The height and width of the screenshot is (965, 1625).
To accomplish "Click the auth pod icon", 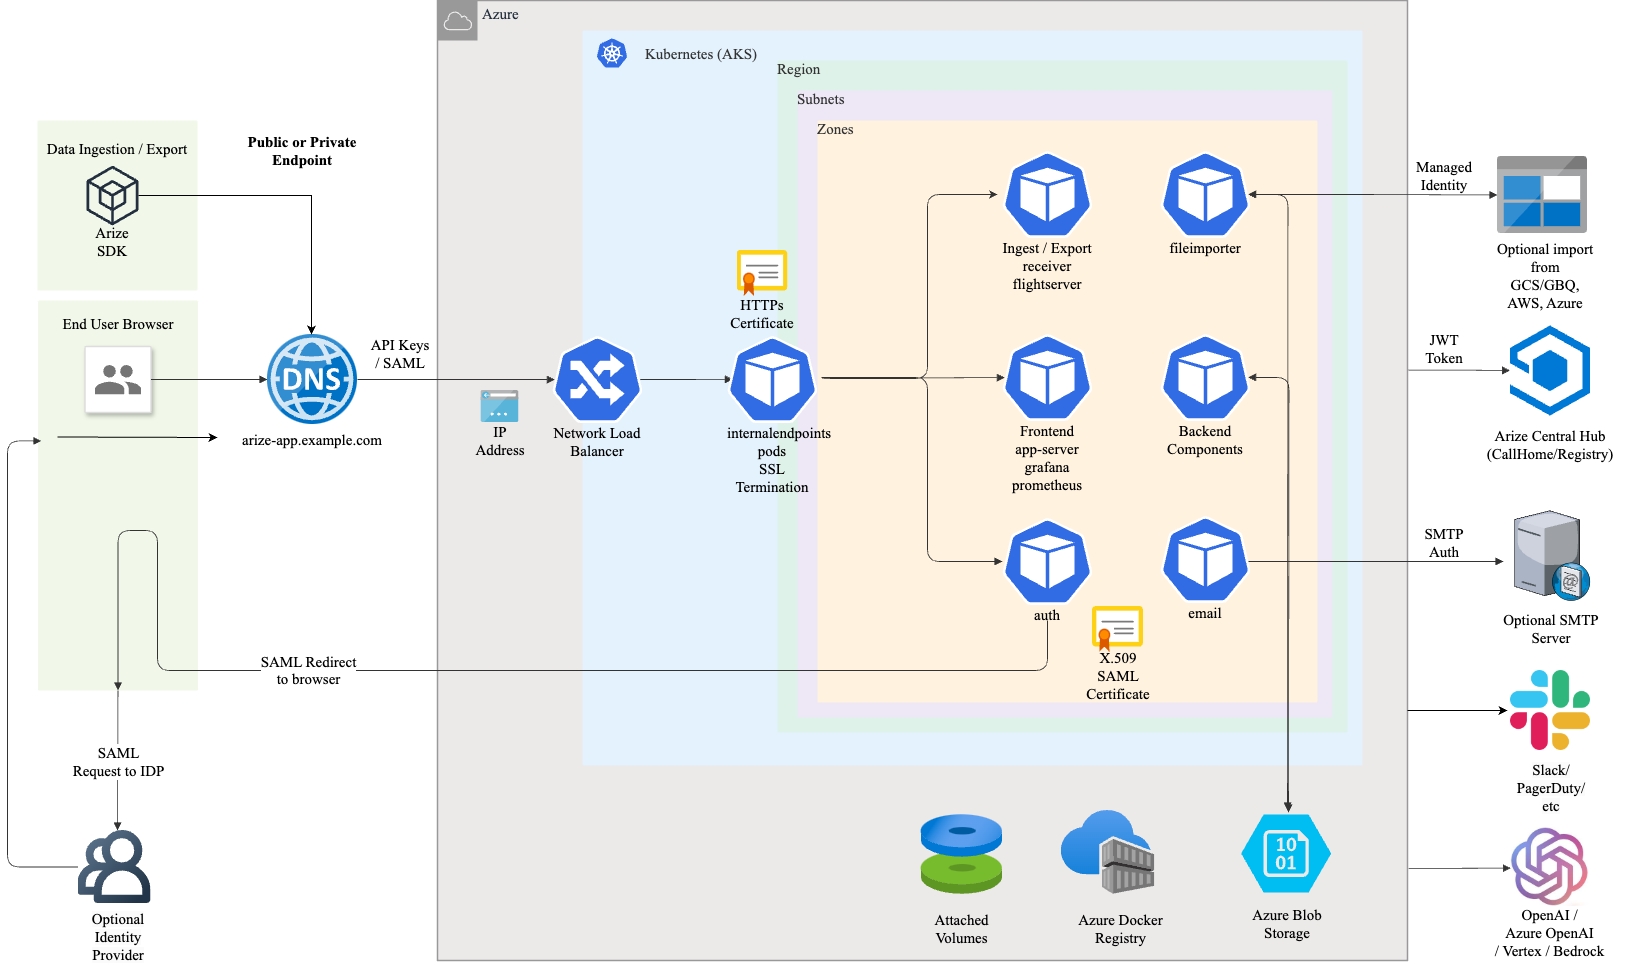I will click(1047, 562).
